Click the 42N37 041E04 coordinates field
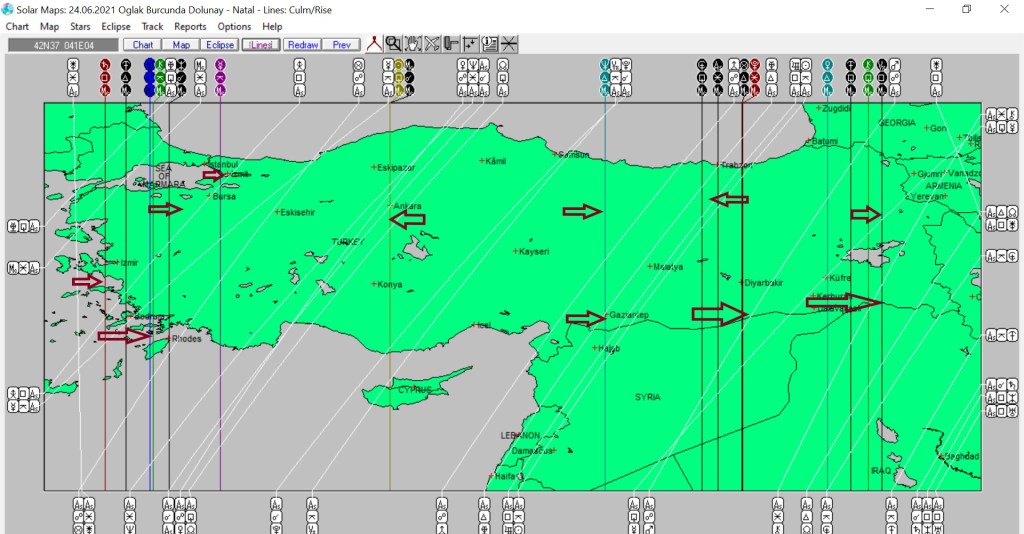Viewport: 1024px width, 534px height. 62,45
